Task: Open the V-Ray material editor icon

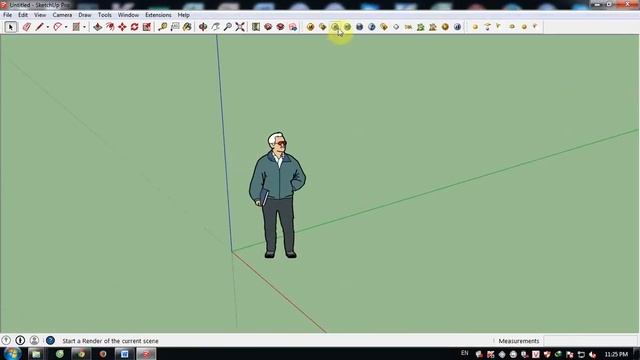Action: tap(310, 27)
